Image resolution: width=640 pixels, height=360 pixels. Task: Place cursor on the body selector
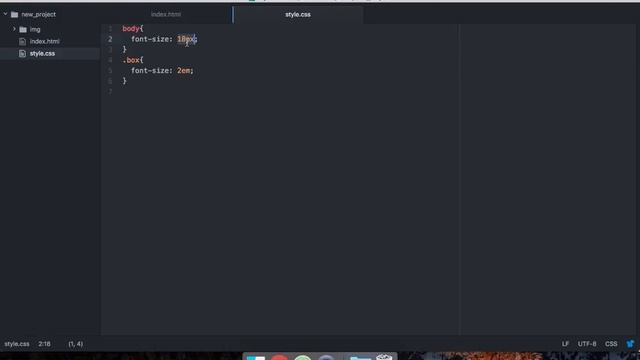(131, 29)
